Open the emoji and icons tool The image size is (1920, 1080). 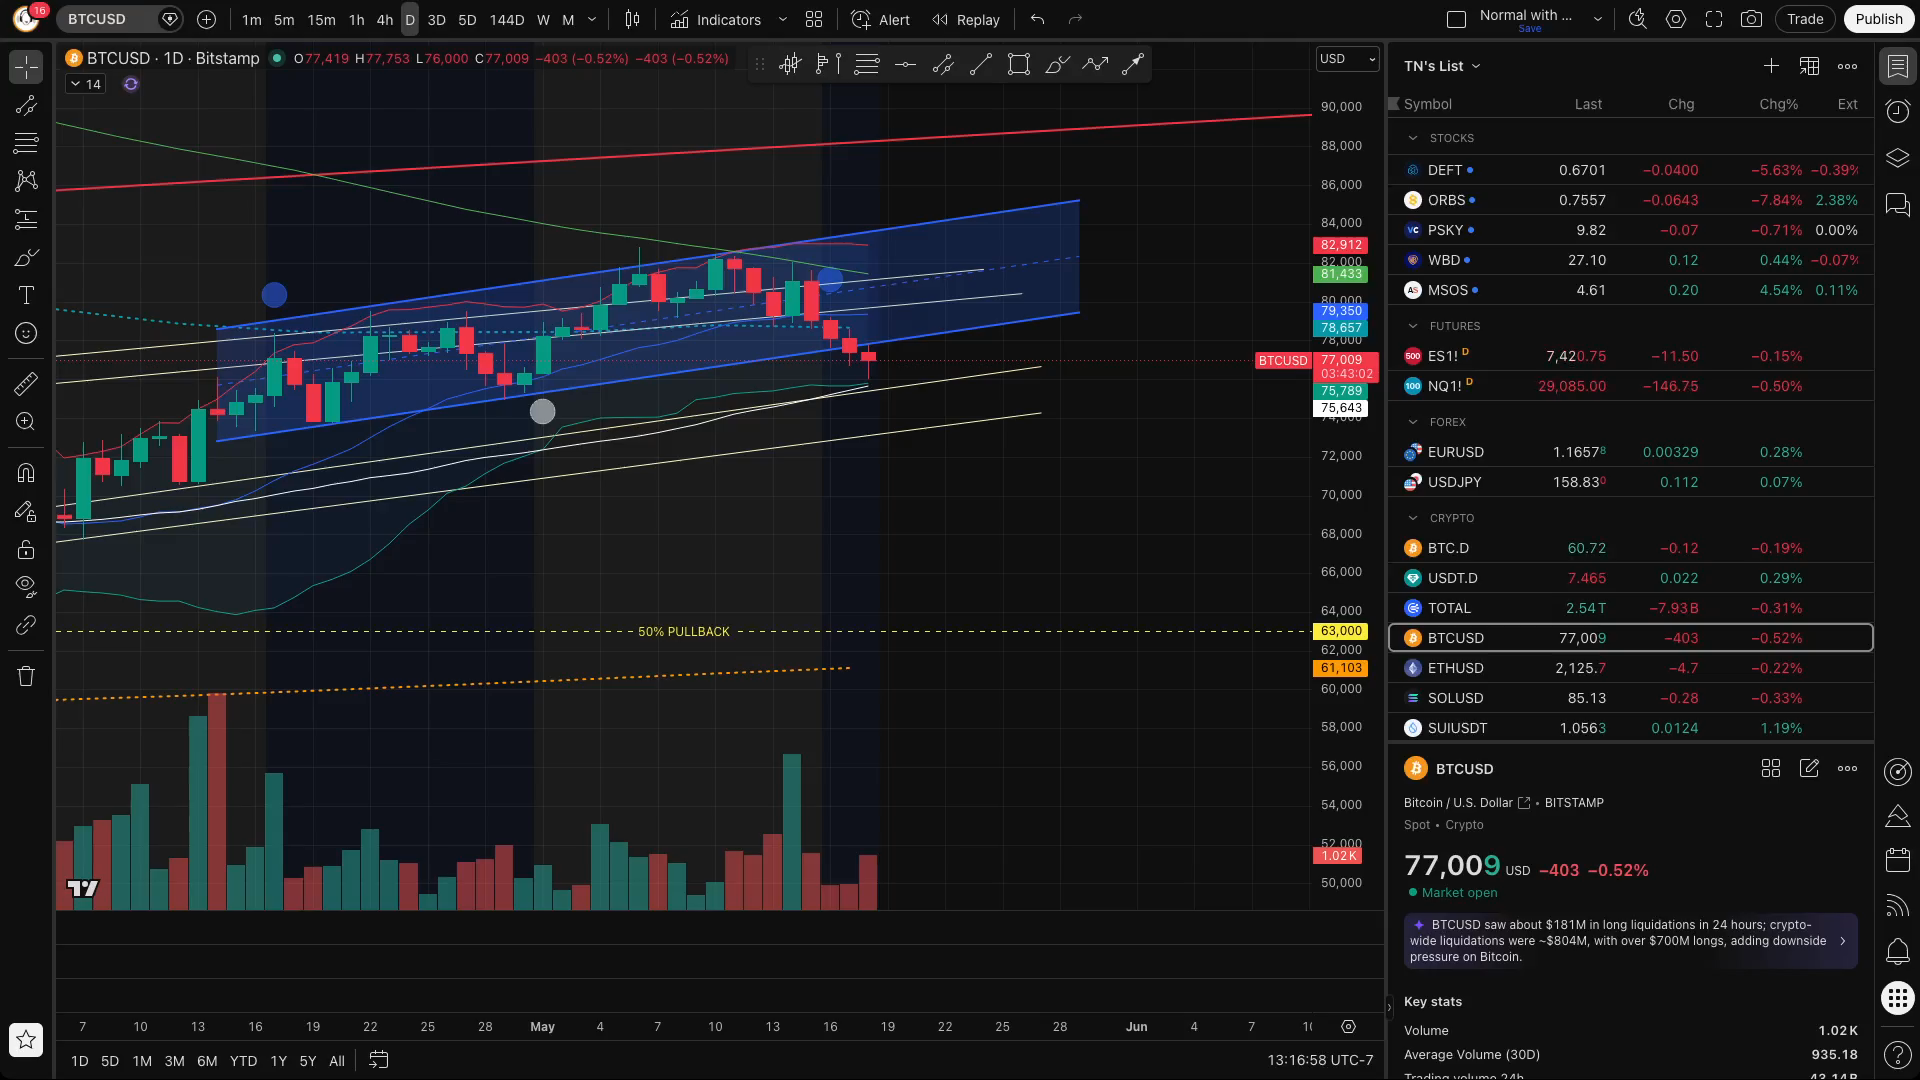click(x=26, y=333)
